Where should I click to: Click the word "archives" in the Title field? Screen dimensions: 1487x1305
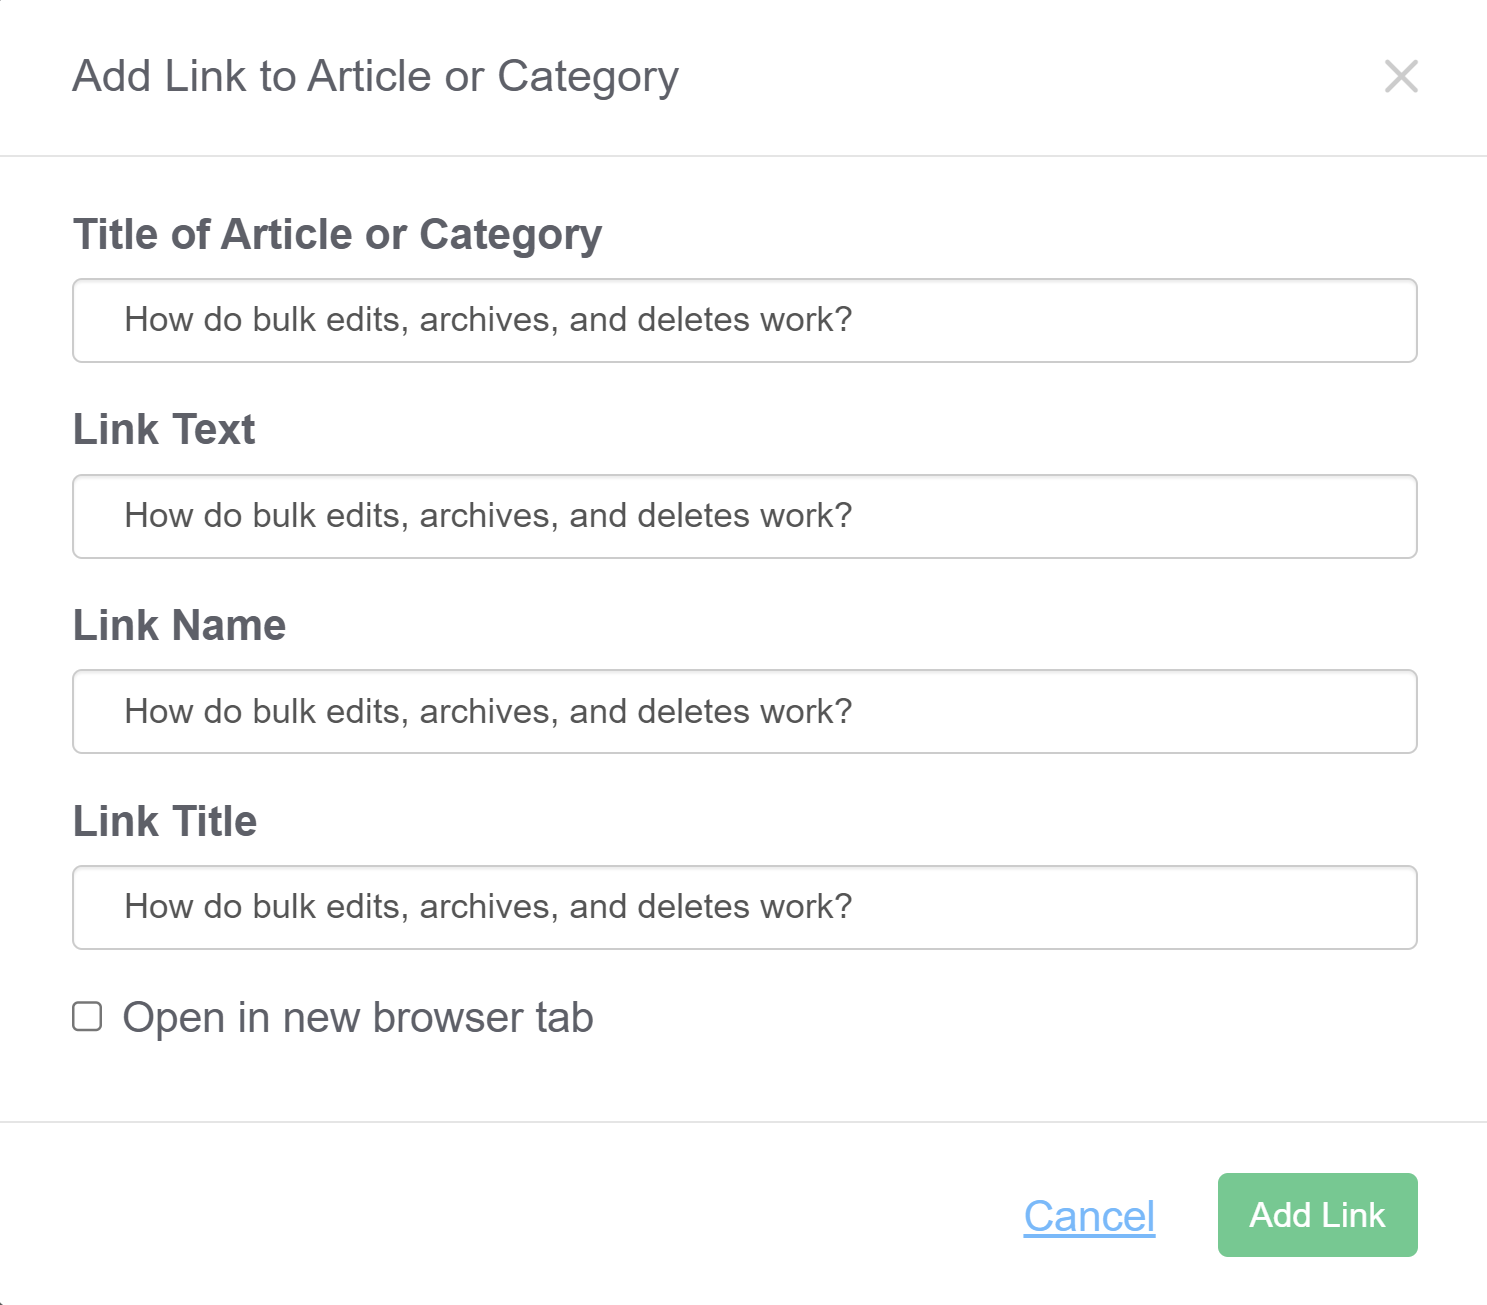tap(489, 320)
